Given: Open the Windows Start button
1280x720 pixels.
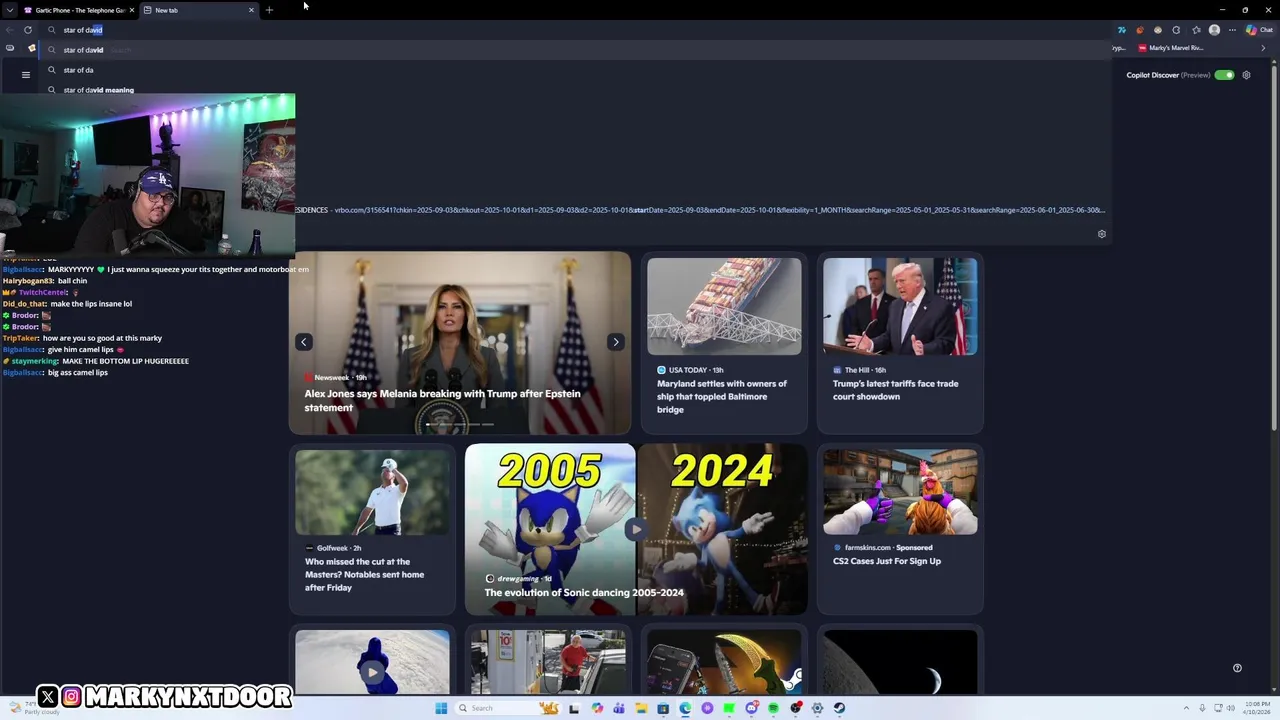Looking at the screenshot, I should pyautogui.click(x=441, y=708).
